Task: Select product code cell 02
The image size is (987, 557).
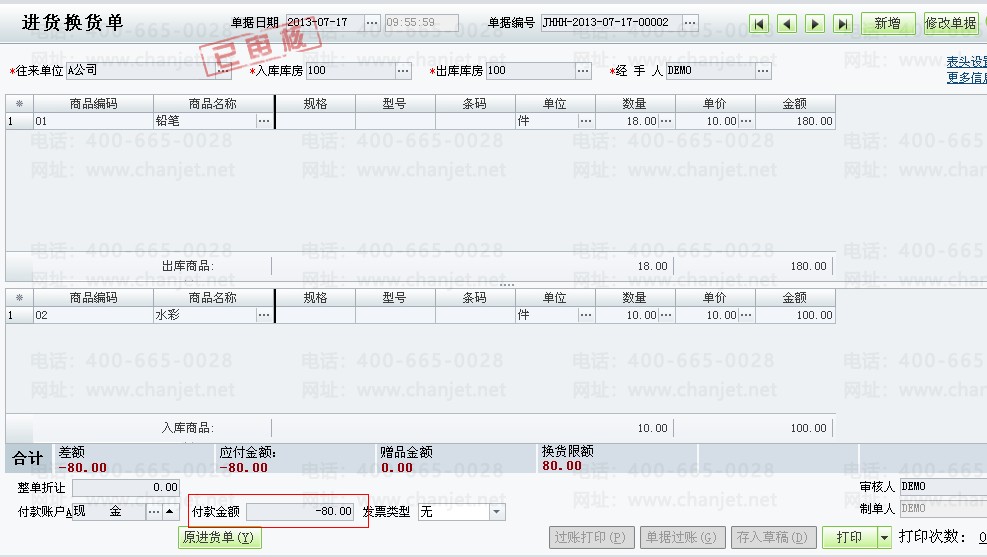Action: pyautogui.click(x=93, y=315)
